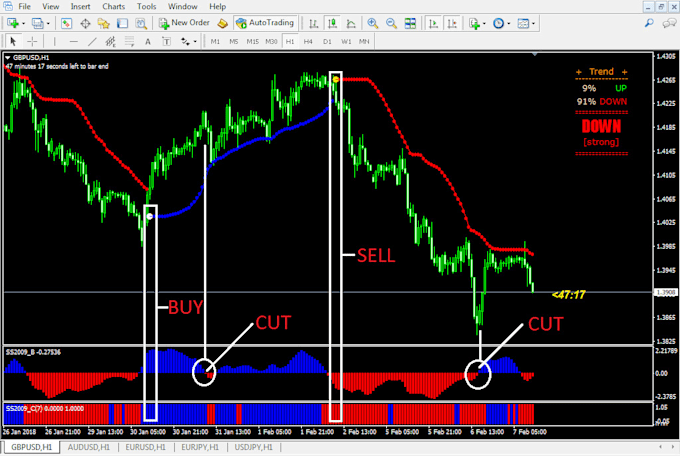680x456 pixels.
Task: Open the Indicators dropdown arrow
Action: (484, 23)
